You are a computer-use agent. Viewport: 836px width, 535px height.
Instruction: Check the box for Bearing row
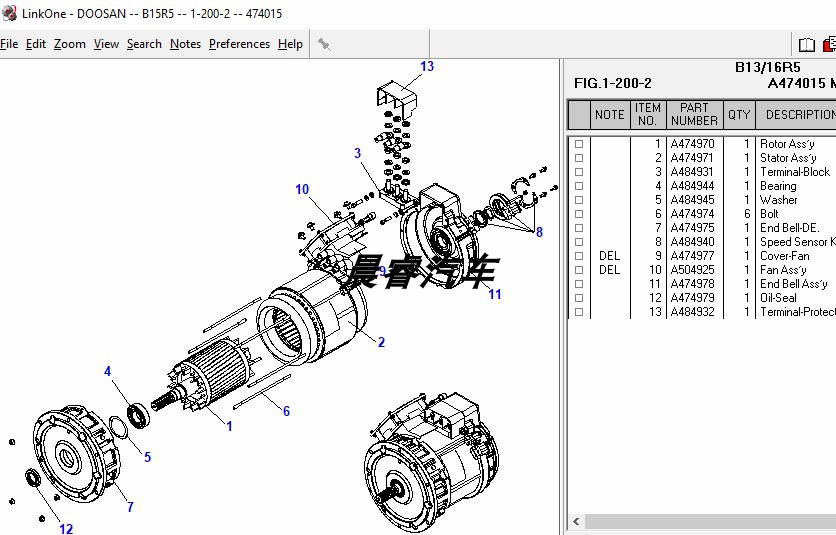tap(579, 186)
